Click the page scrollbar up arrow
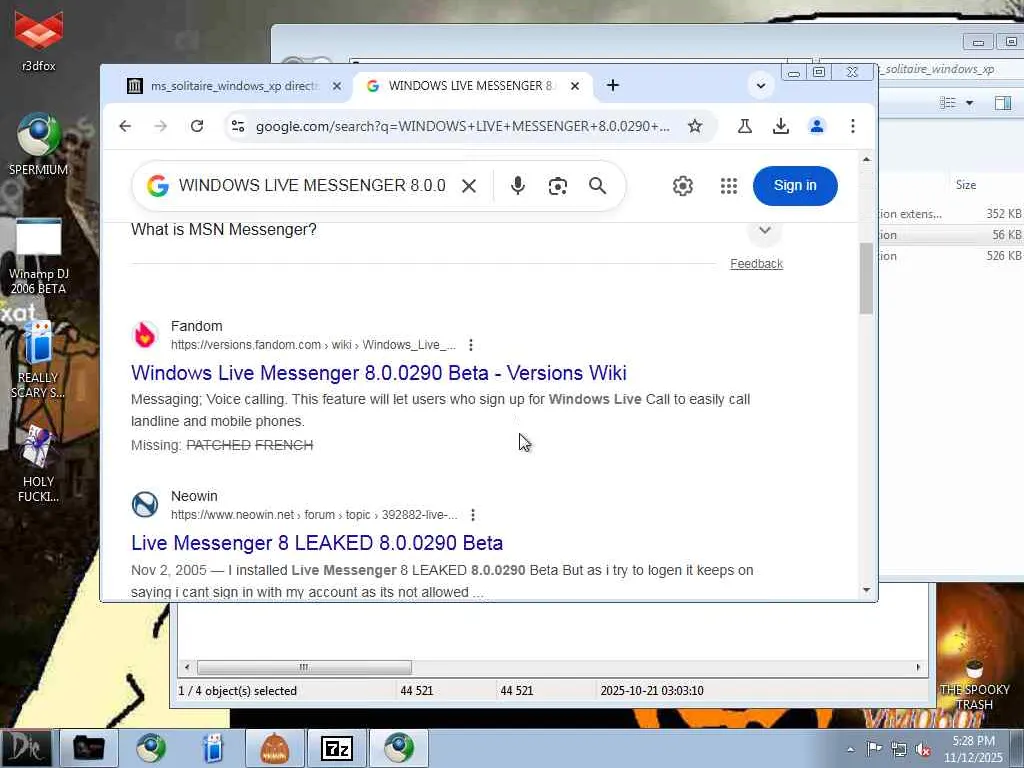The height and width of the screenshot is (768, 1024). (x=867, y=159)
